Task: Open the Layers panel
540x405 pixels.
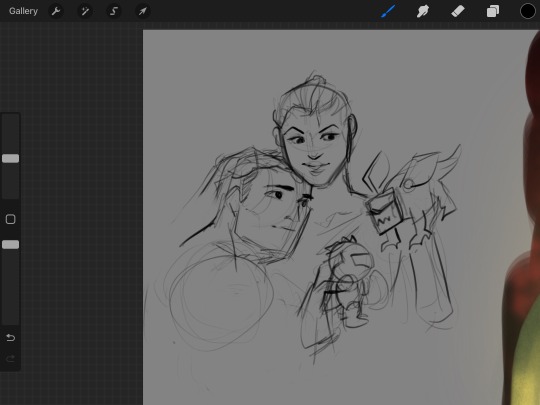Action: (x=492, y=11)
